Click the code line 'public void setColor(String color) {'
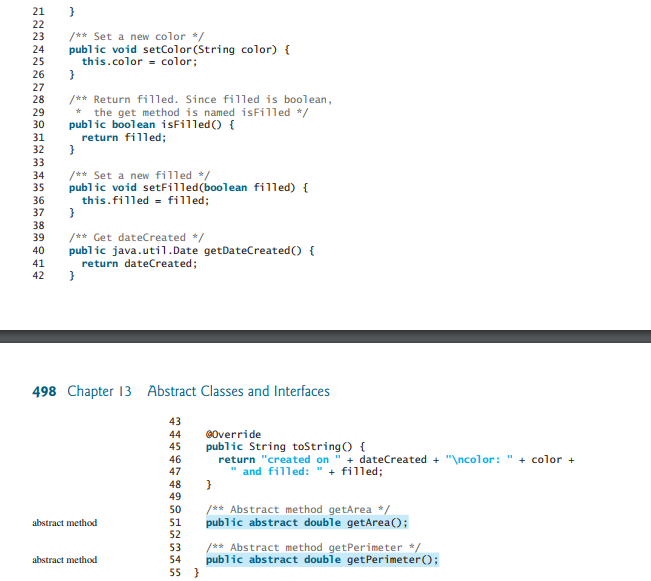Image resolution: width=651 pixels, height=581 pixels. [179, 49]
